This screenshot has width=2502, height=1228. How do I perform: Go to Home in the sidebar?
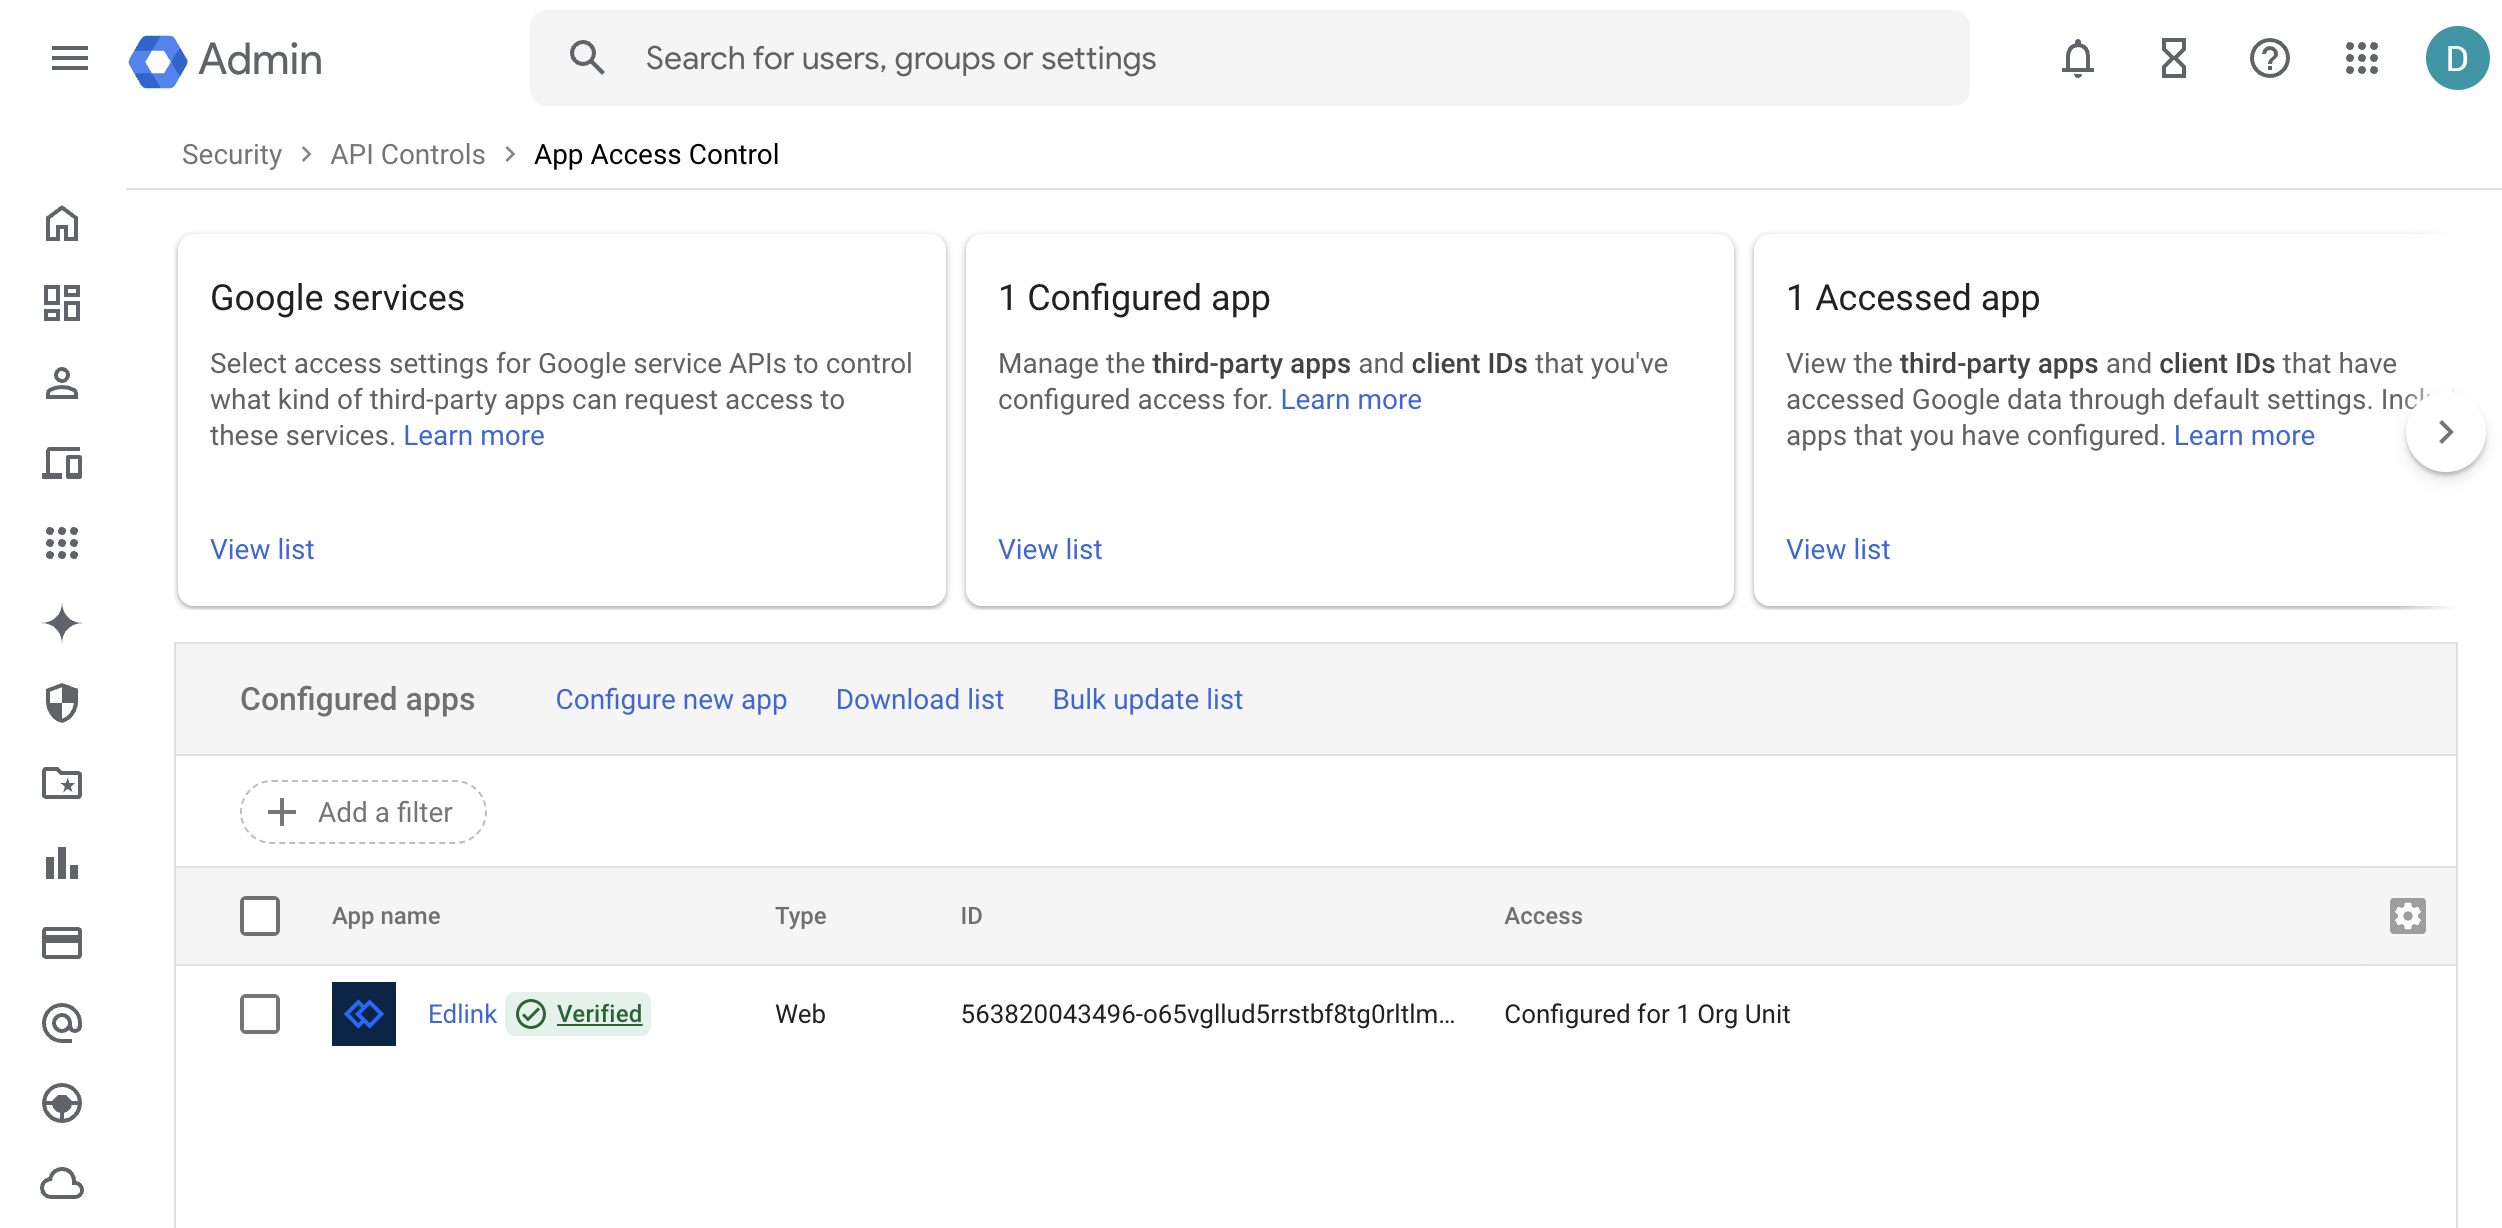point(62,224)
